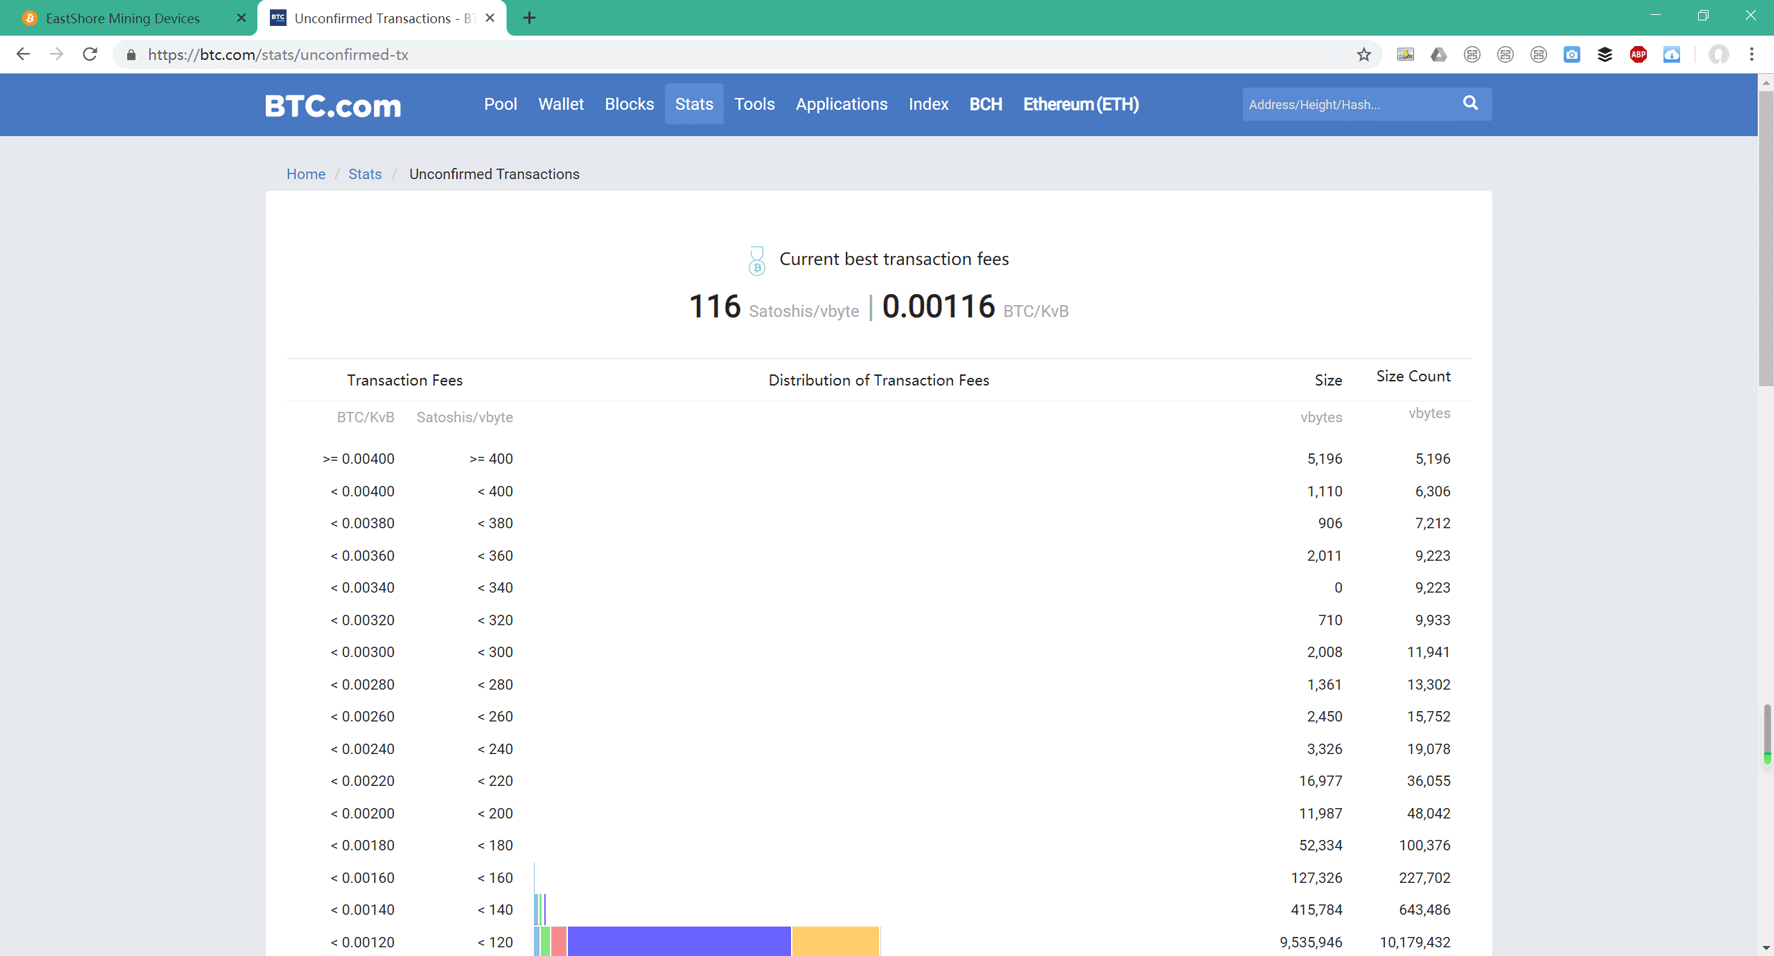Open the Stats menu

[x=694, y=104]
